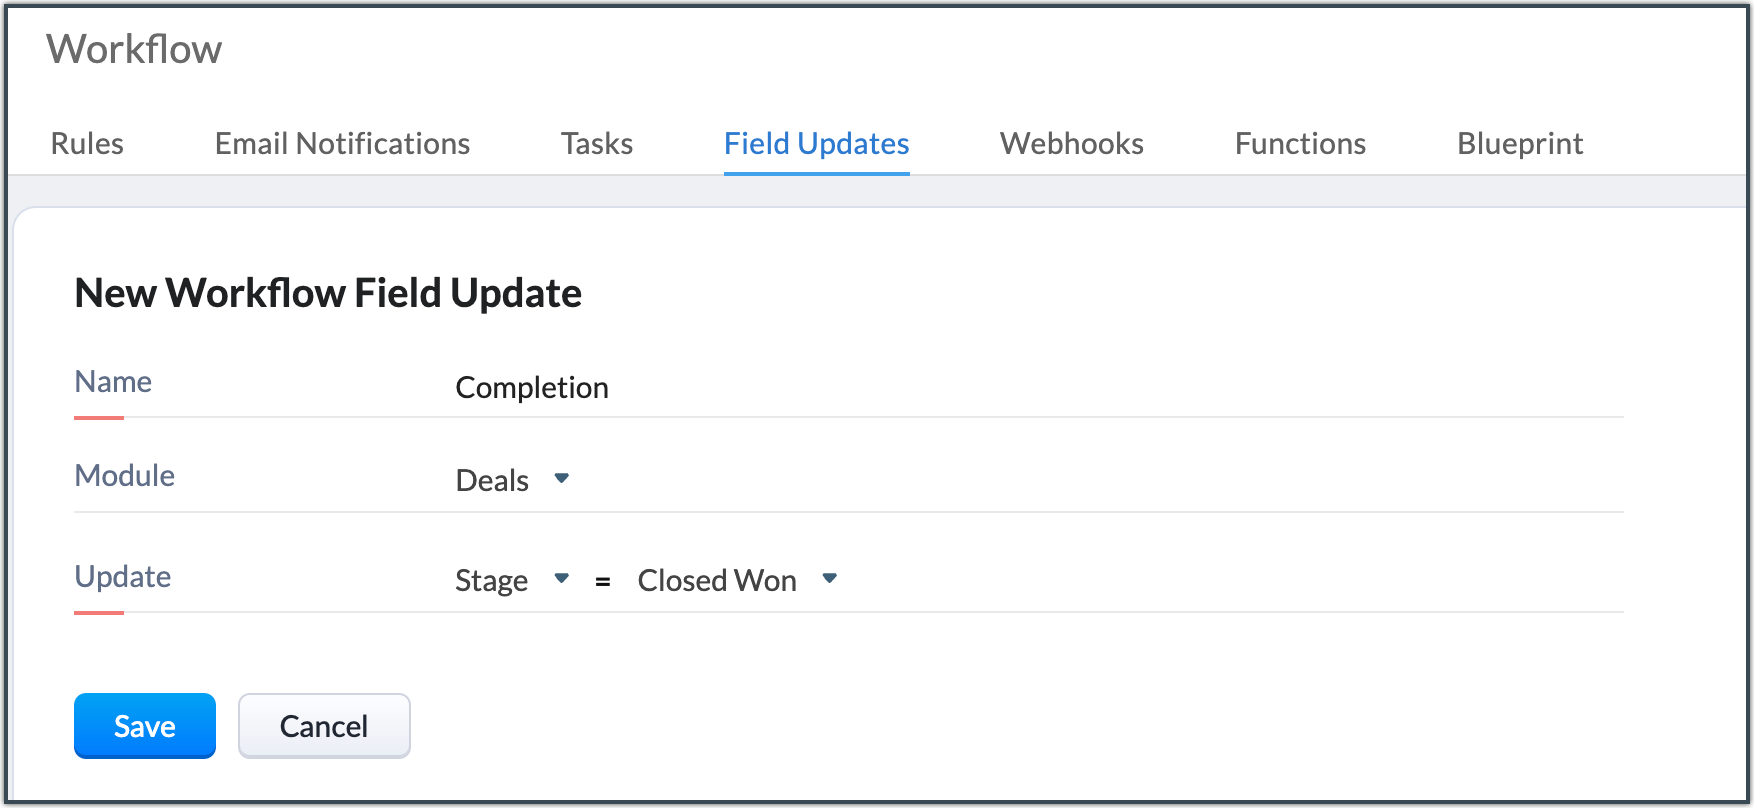Click the Name field label
The width and height of the screenshot is (1754, 808).
pos(113,382)
